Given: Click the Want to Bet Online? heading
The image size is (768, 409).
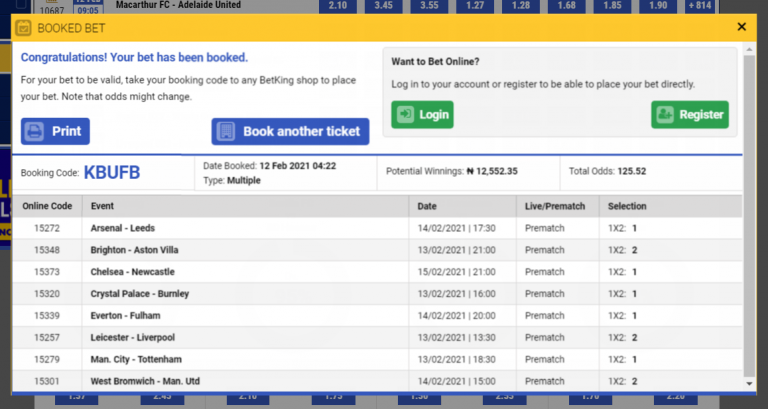Looking at the screenshot, I should [435, 62].
